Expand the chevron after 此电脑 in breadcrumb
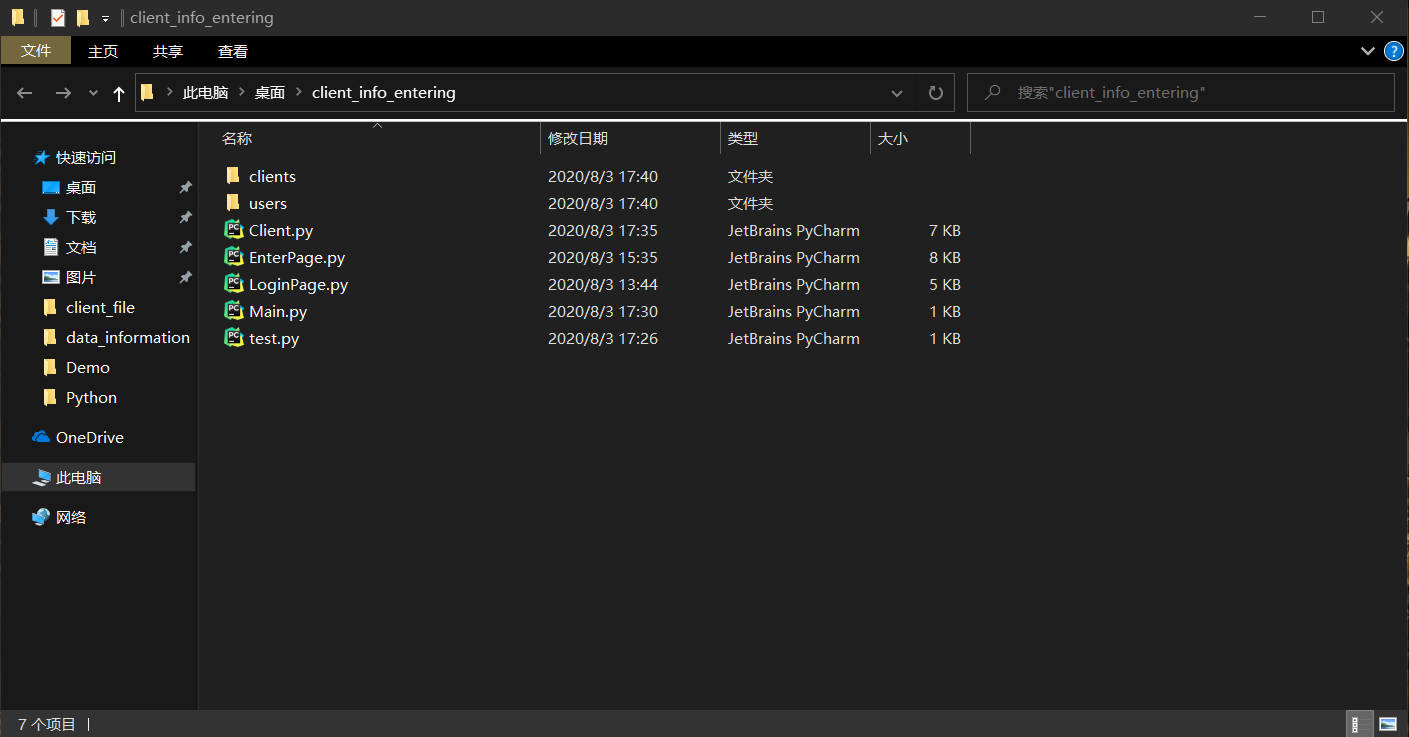 coord(242,93)
